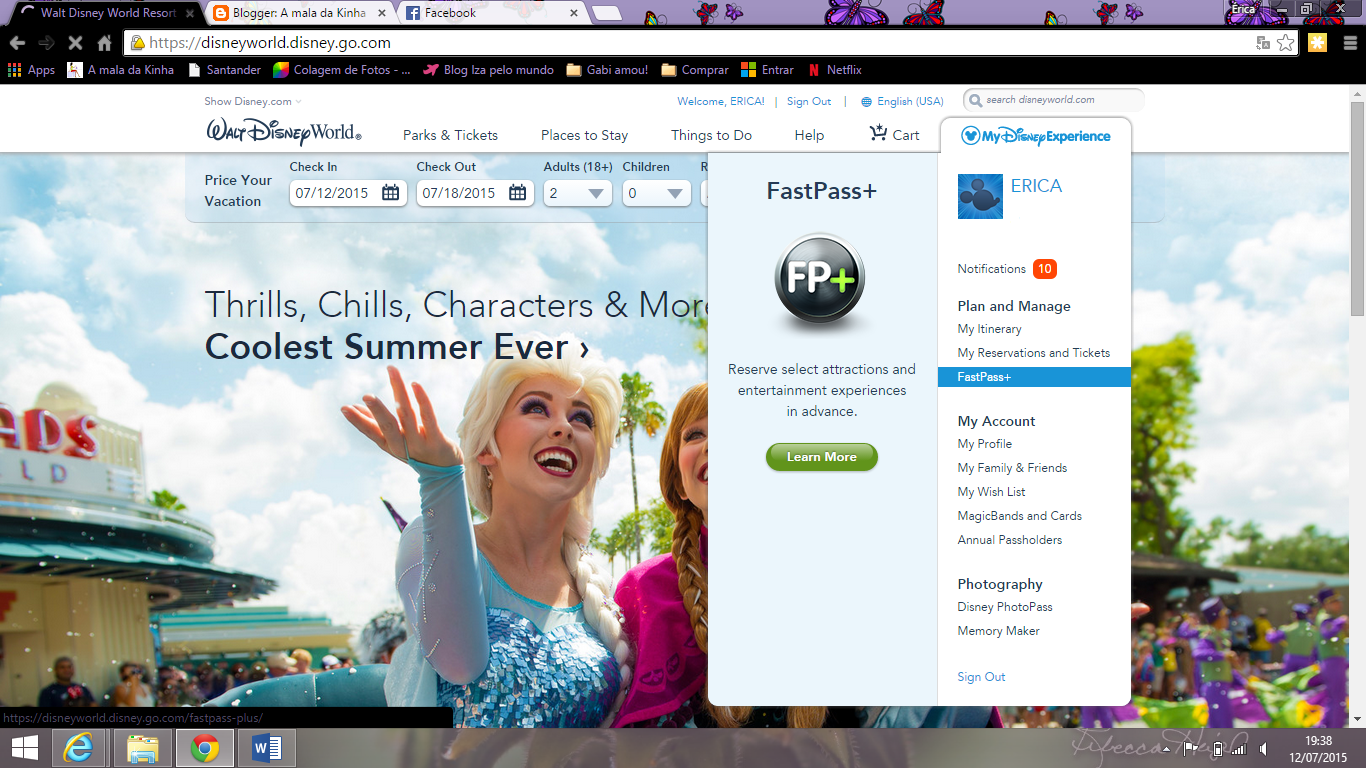
Task: Open the Netflix bookmark
Action: pyautogui.click(x=835, y=70)
